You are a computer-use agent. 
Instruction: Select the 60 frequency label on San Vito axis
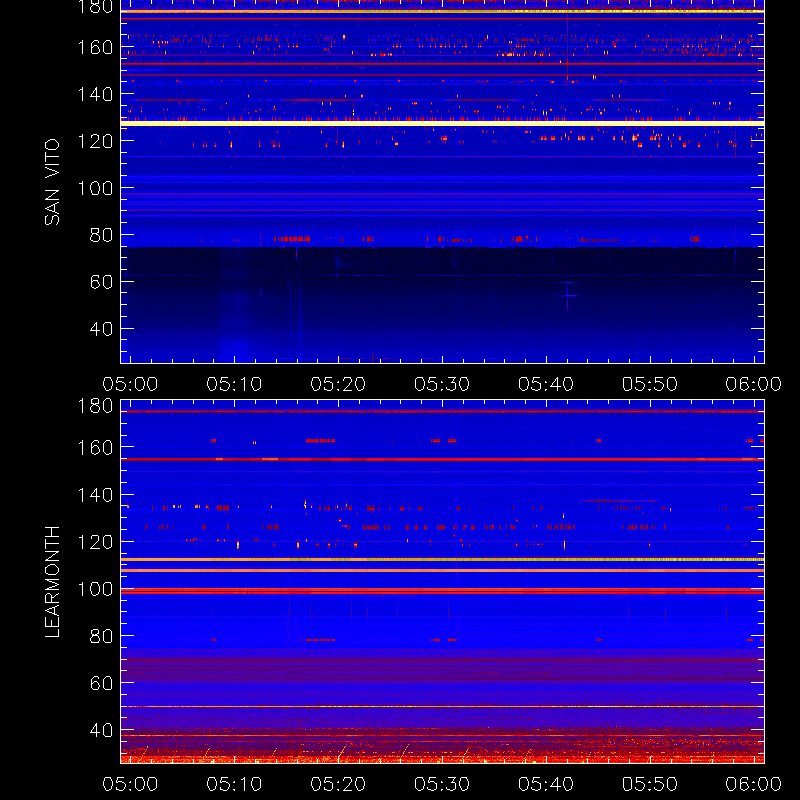[101, 282]
